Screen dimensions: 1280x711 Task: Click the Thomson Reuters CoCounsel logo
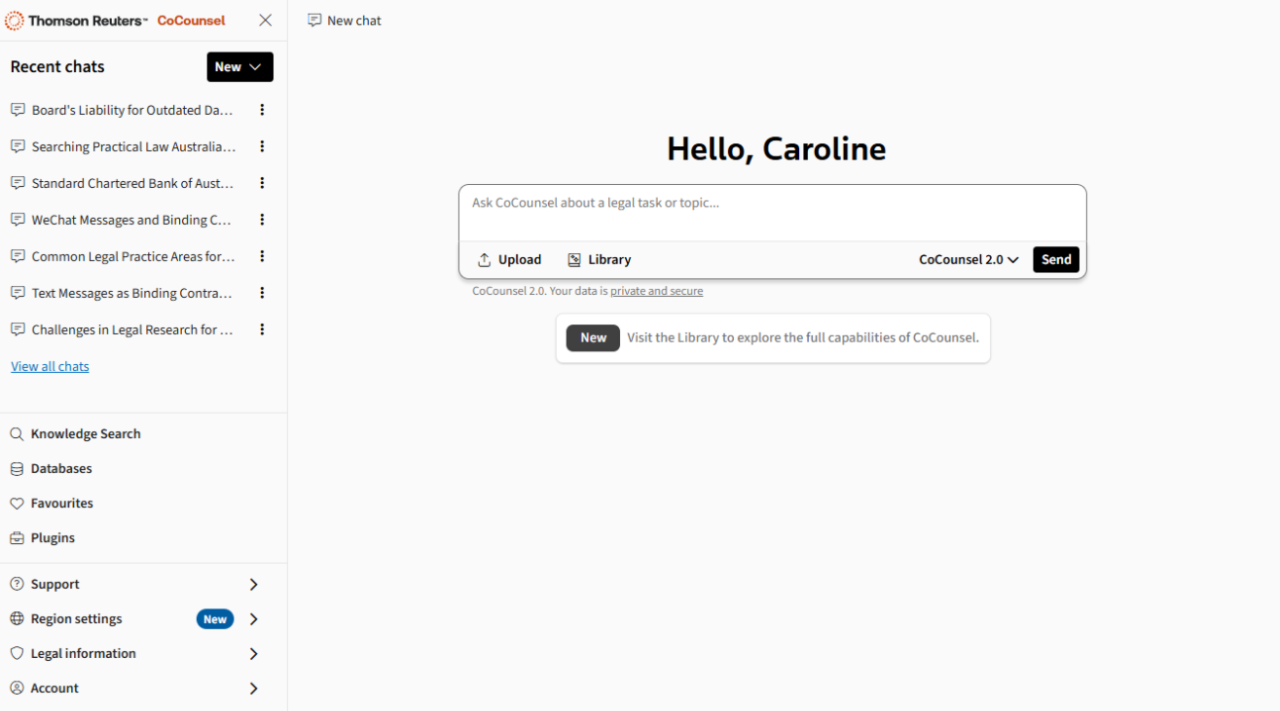[x=110, y=20]
